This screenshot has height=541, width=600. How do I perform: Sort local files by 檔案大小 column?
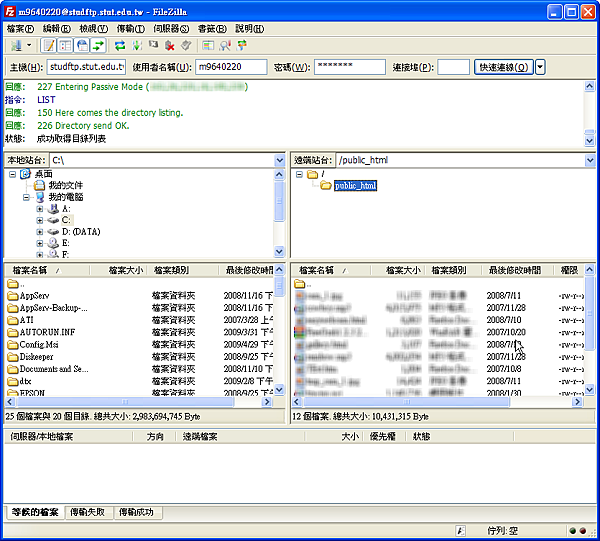[x=118, y=270]
